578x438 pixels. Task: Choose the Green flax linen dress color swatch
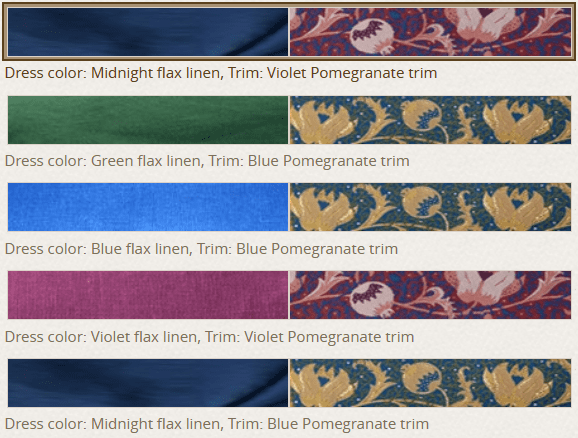pos(148,120)
